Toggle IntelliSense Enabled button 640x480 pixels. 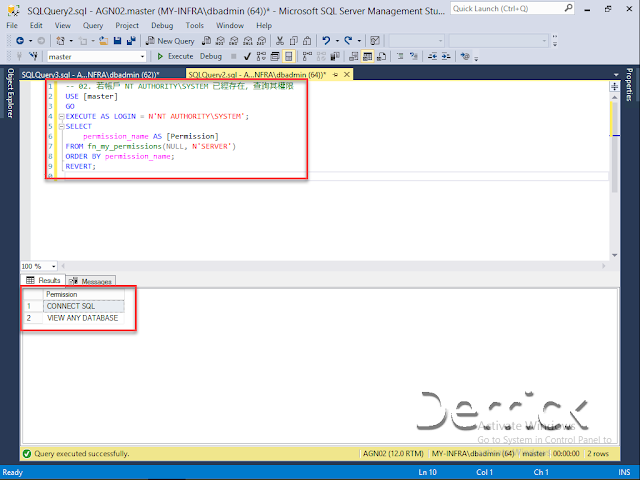coord(289,56)
